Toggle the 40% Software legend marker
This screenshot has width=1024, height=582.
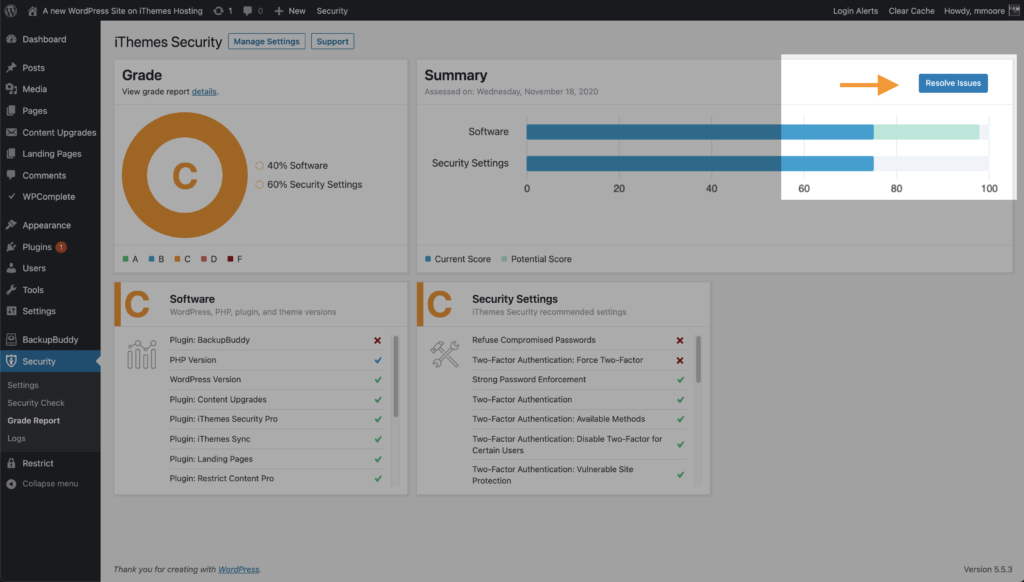pos(259,166)
